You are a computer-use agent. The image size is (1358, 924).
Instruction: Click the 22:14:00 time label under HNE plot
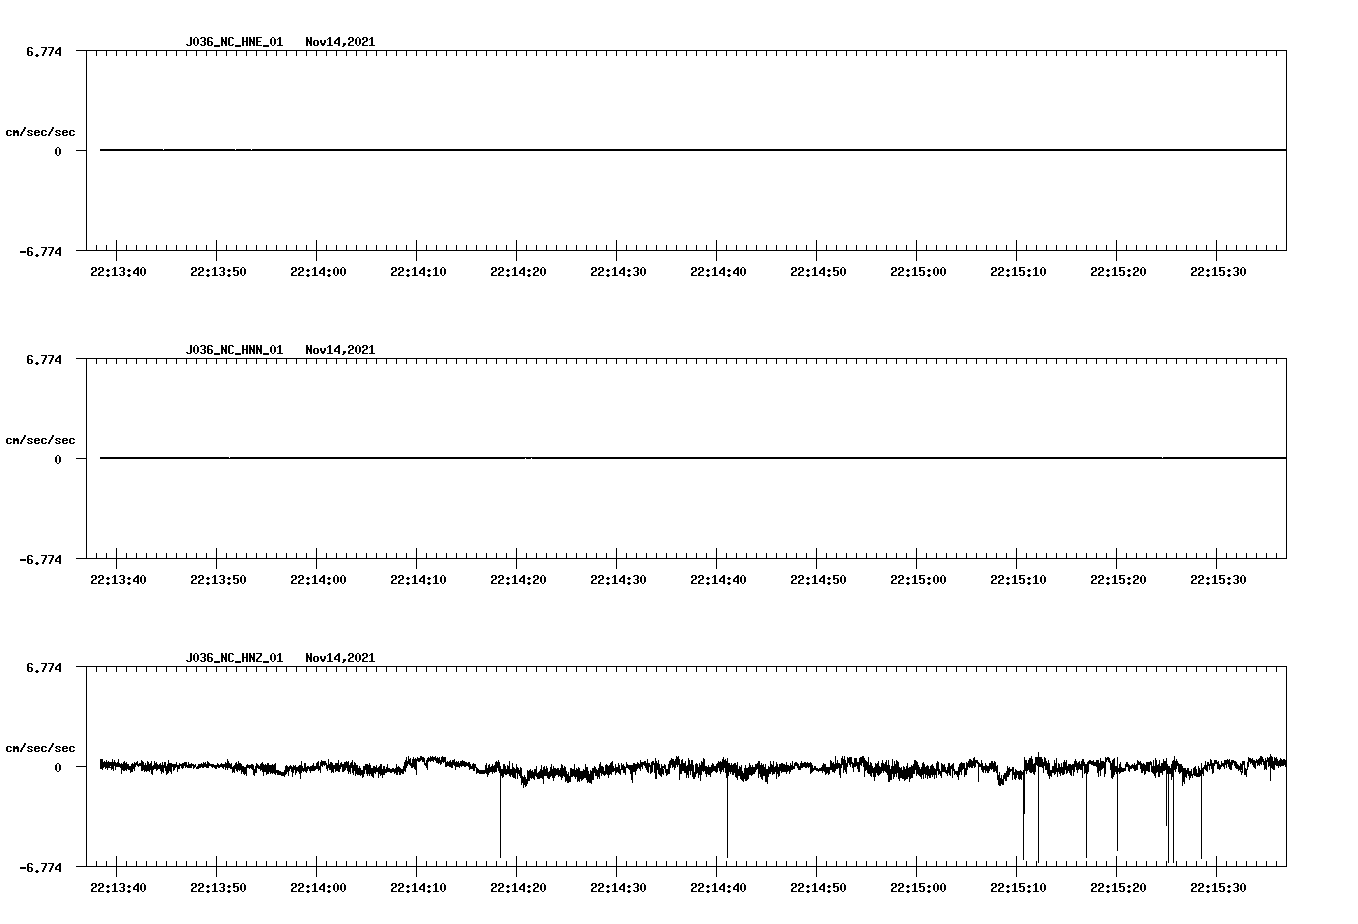pyautogui.click(x=318, y=272)
